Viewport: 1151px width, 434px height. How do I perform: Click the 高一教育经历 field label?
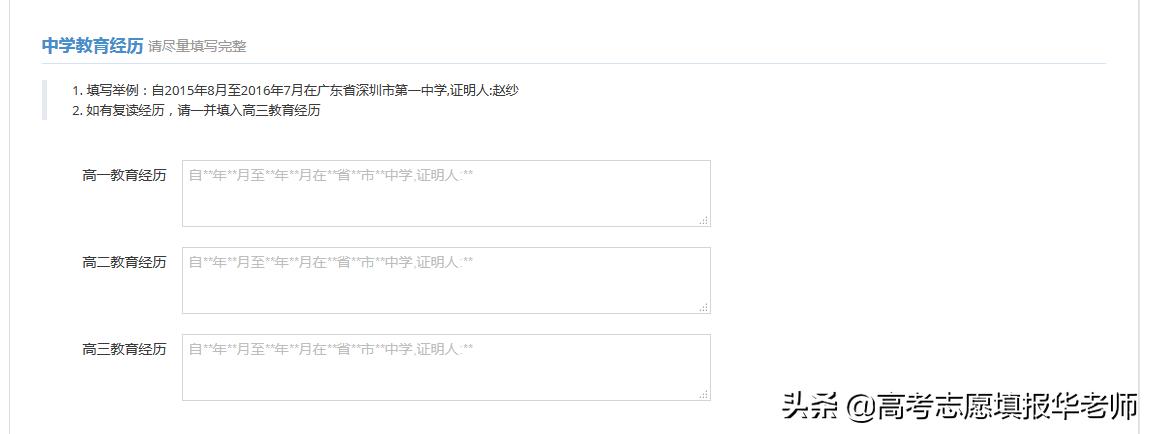coord(124,175)
